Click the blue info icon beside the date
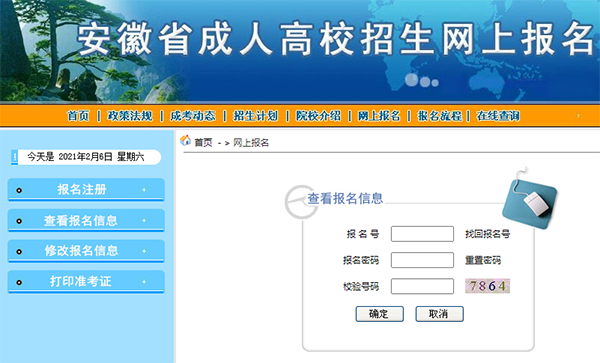 click(x=15, y=157)
